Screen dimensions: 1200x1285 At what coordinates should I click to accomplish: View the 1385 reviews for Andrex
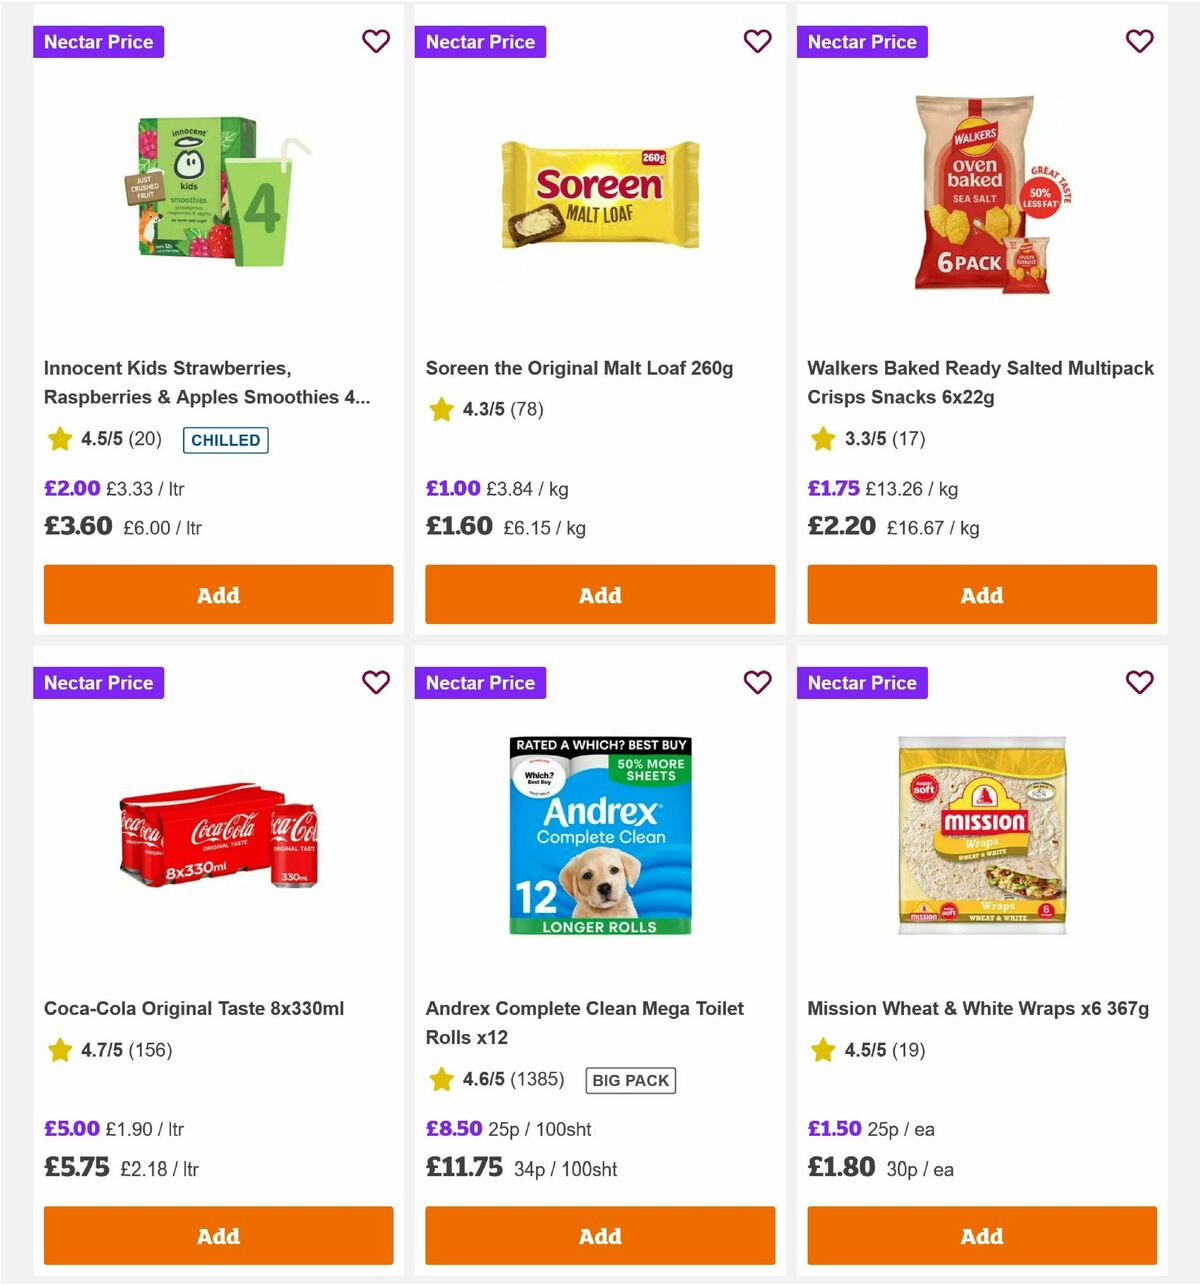(538, 1080)
